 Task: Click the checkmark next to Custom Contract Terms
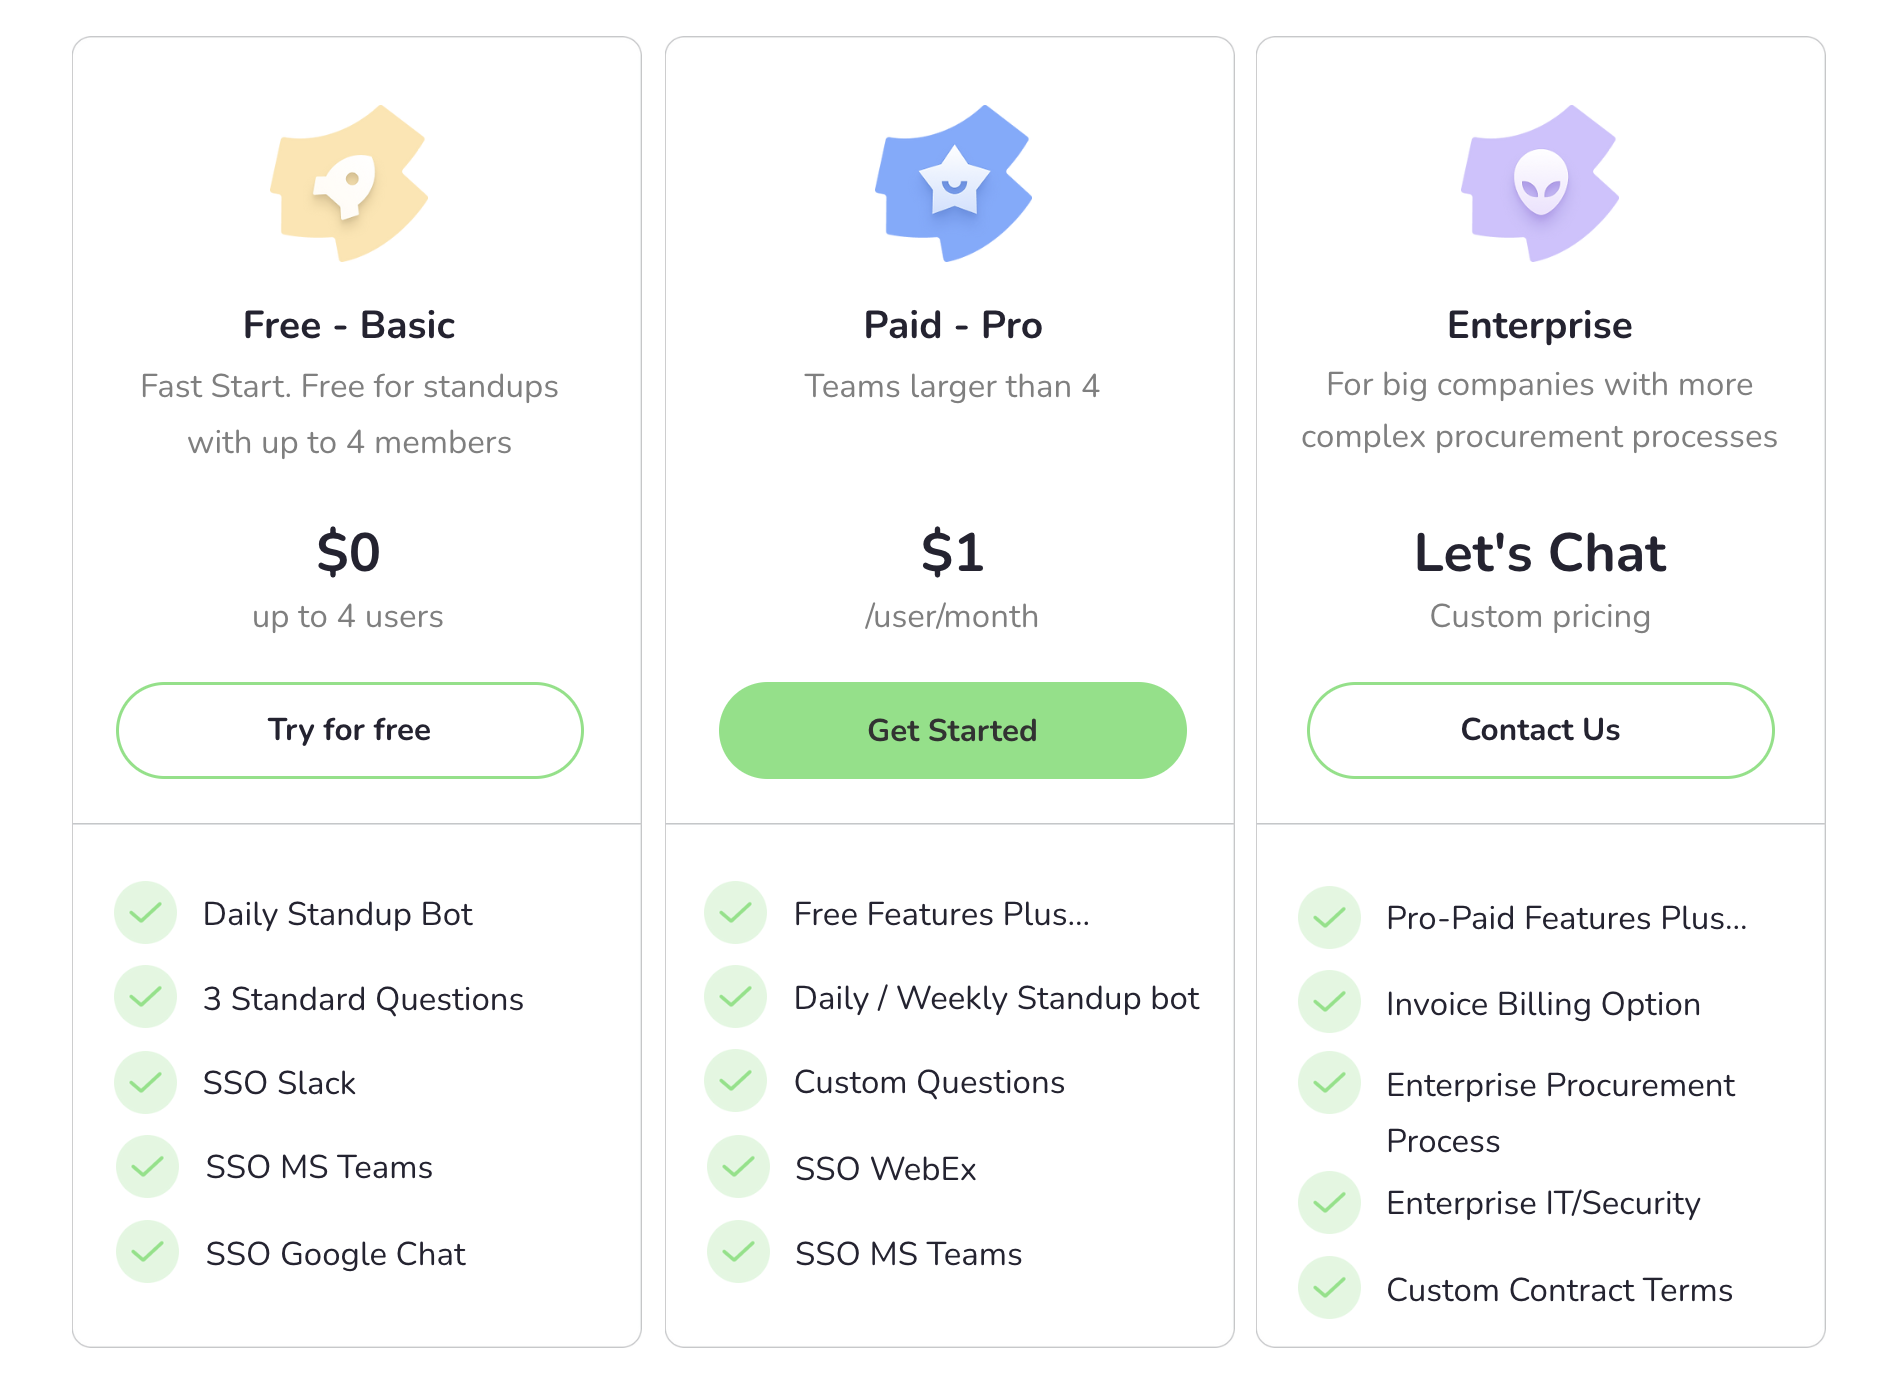coord(1329,1288)
